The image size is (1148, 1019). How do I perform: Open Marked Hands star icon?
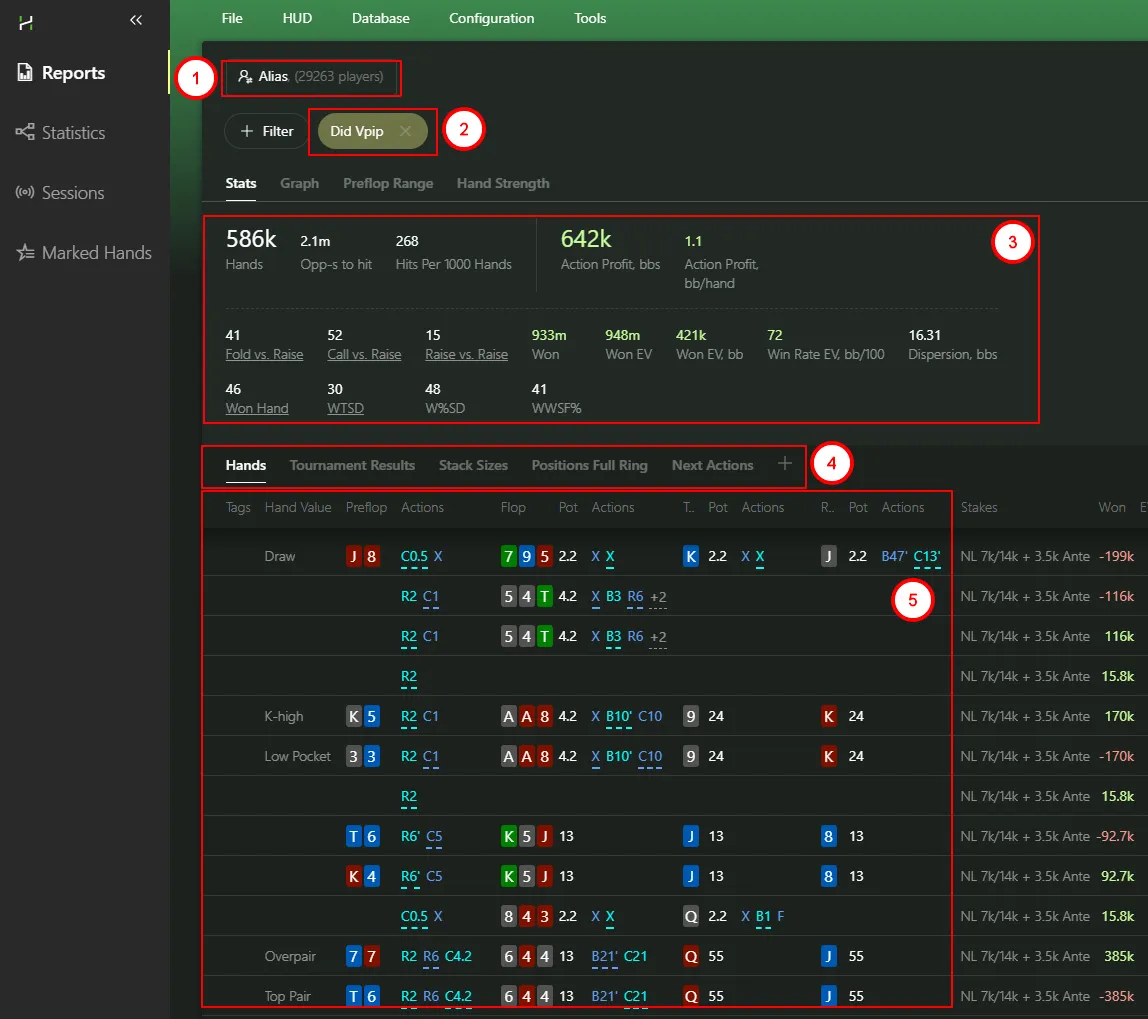(26, 253)
